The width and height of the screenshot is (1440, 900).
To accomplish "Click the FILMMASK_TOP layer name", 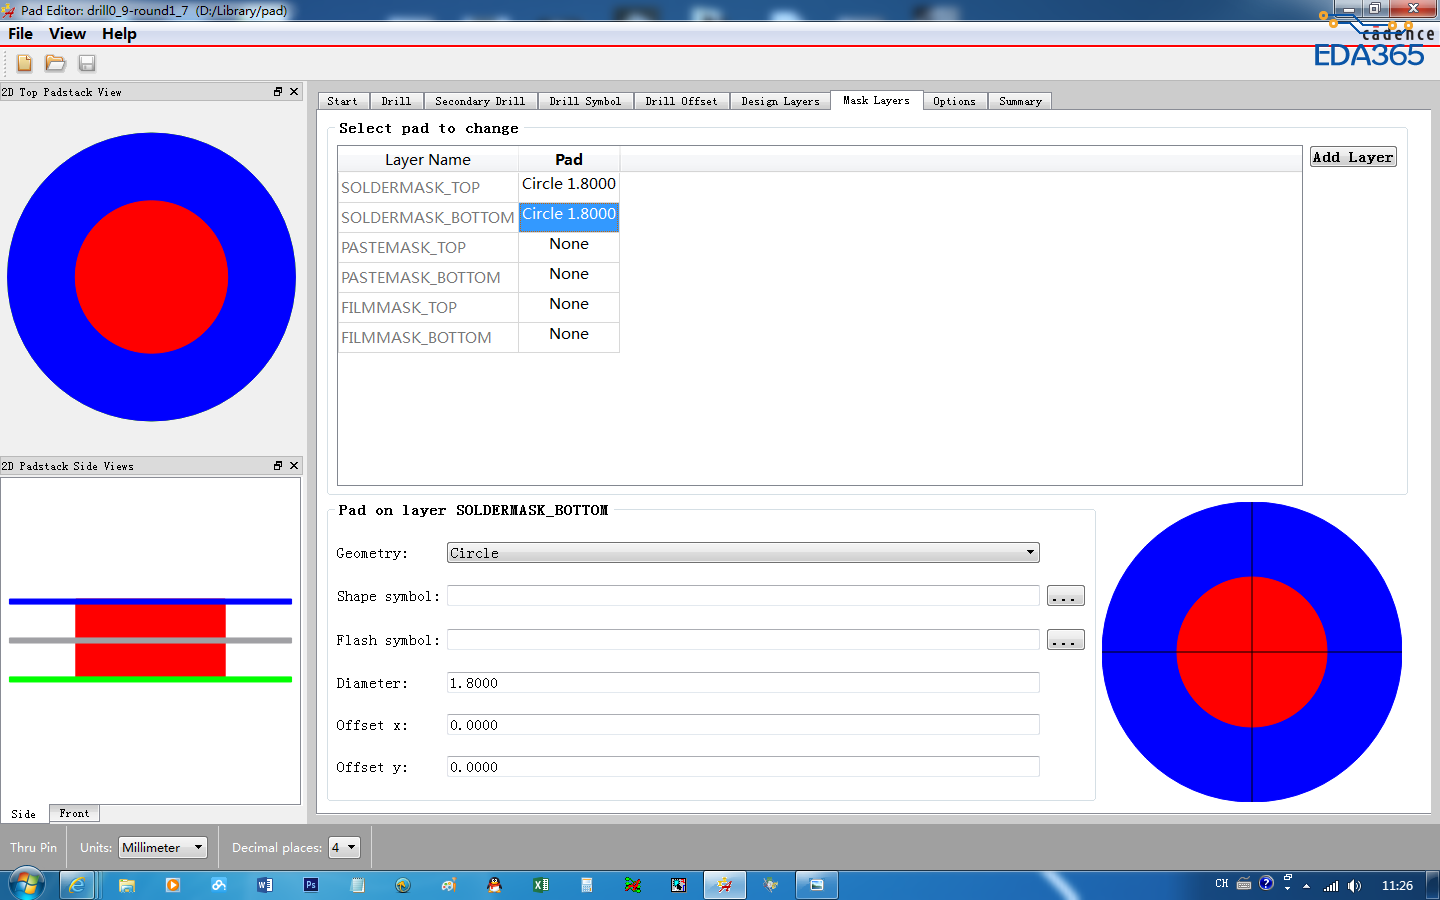I will pyautogui.click(x=399, y=307).
